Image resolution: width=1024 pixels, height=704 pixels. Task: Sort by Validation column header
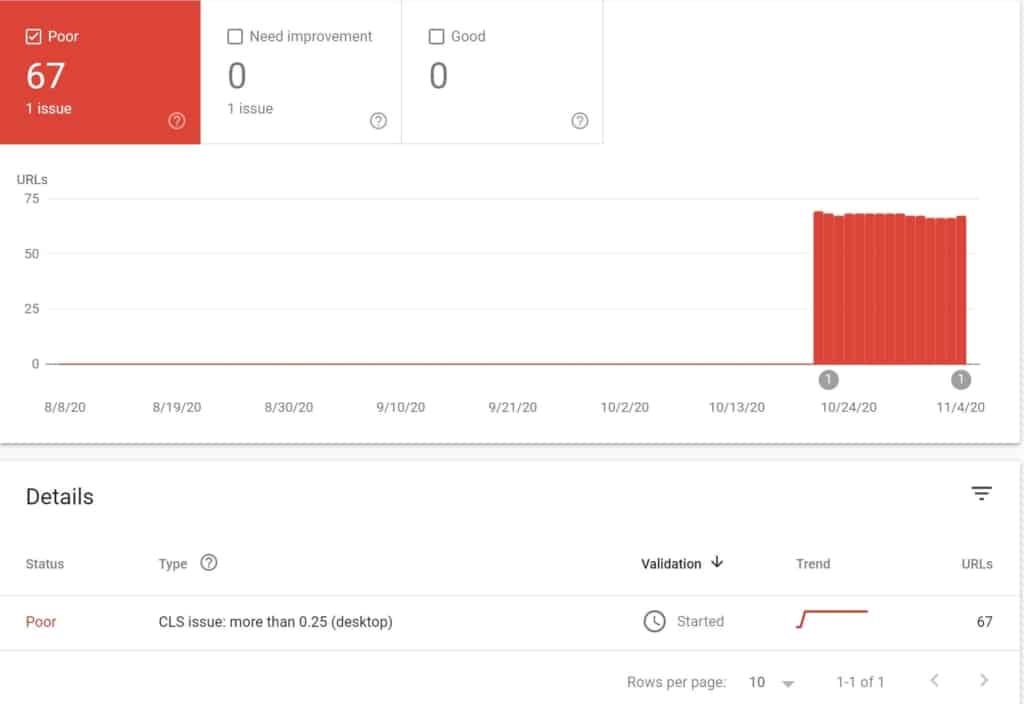671,564
